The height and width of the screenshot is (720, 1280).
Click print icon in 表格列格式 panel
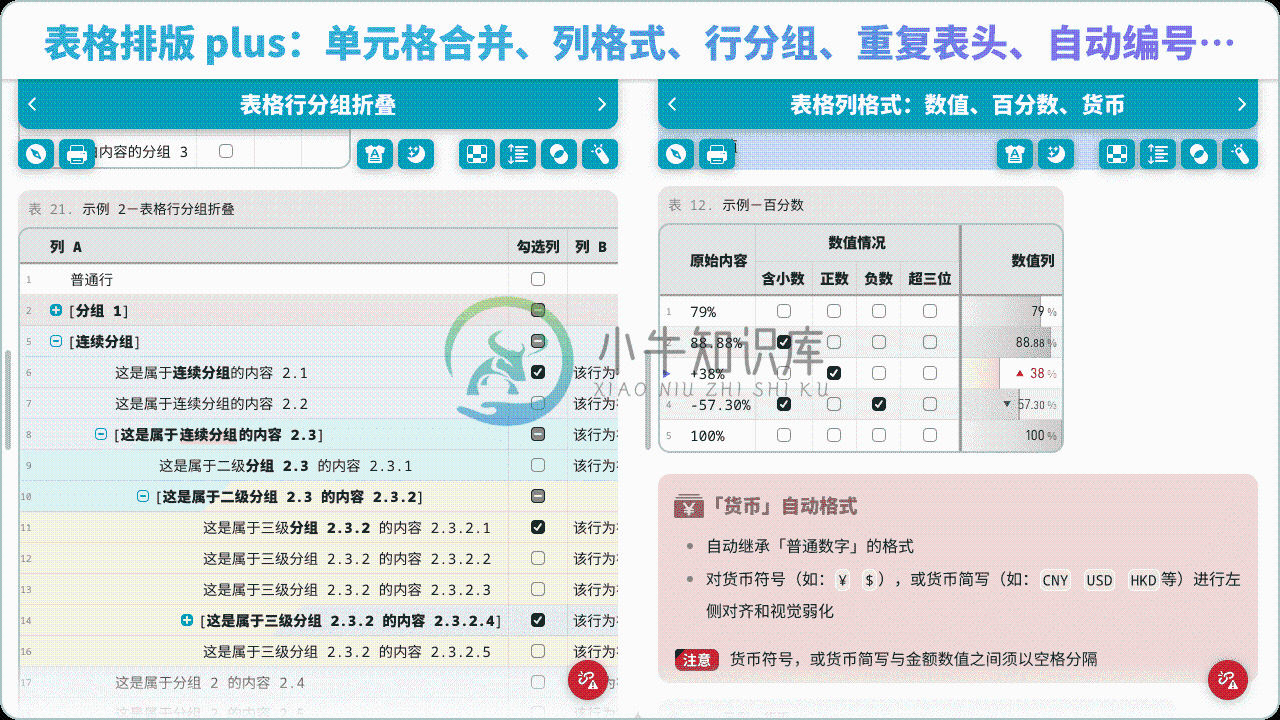717,154
